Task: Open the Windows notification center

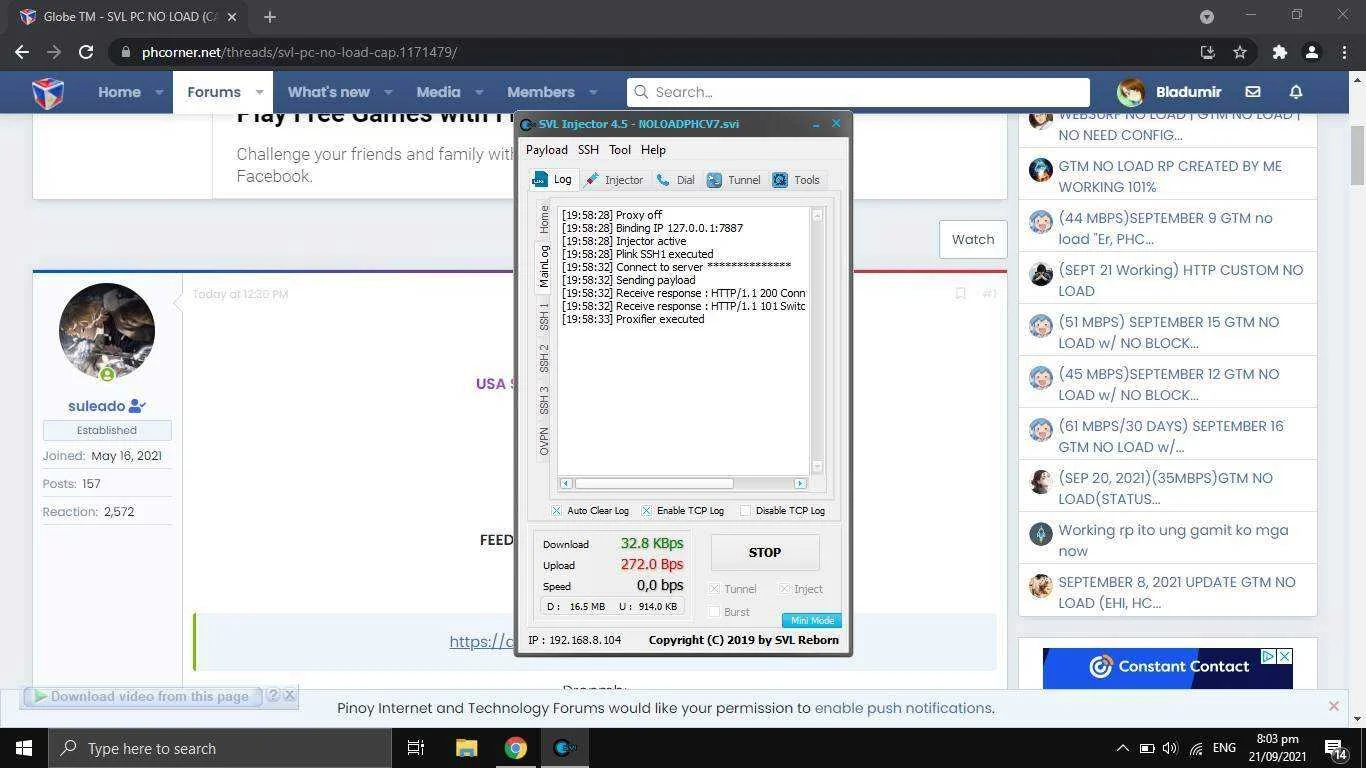Action: 1336,748
